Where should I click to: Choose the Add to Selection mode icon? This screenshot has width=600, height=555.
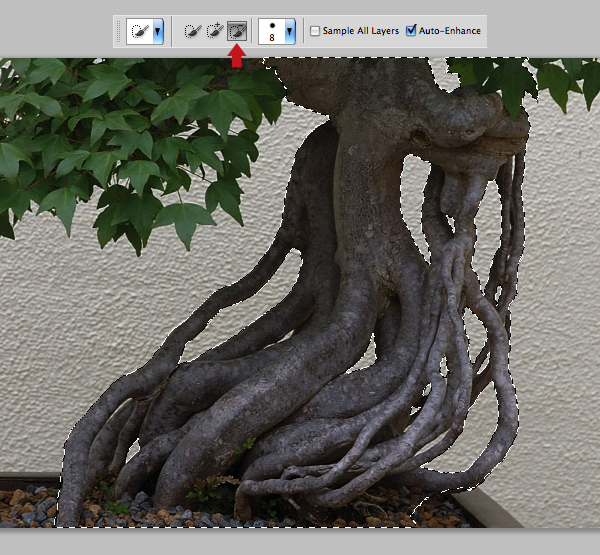coord(214,31)
